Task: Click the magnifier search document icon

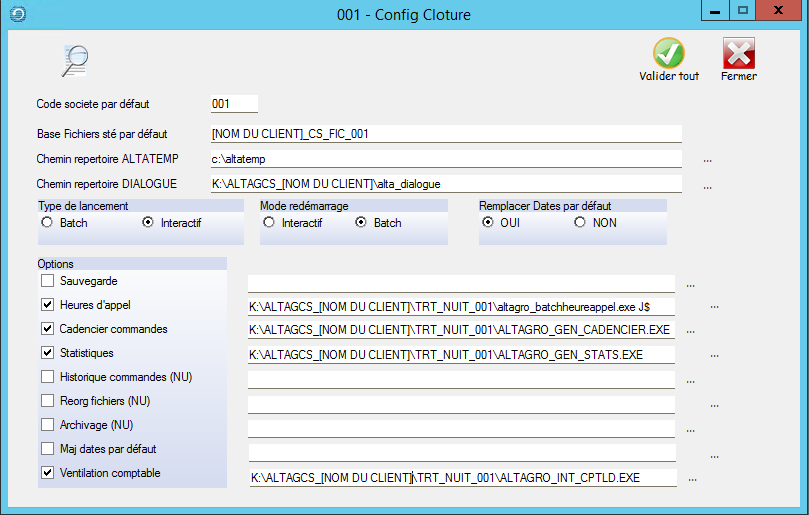Action: (74, 61)
